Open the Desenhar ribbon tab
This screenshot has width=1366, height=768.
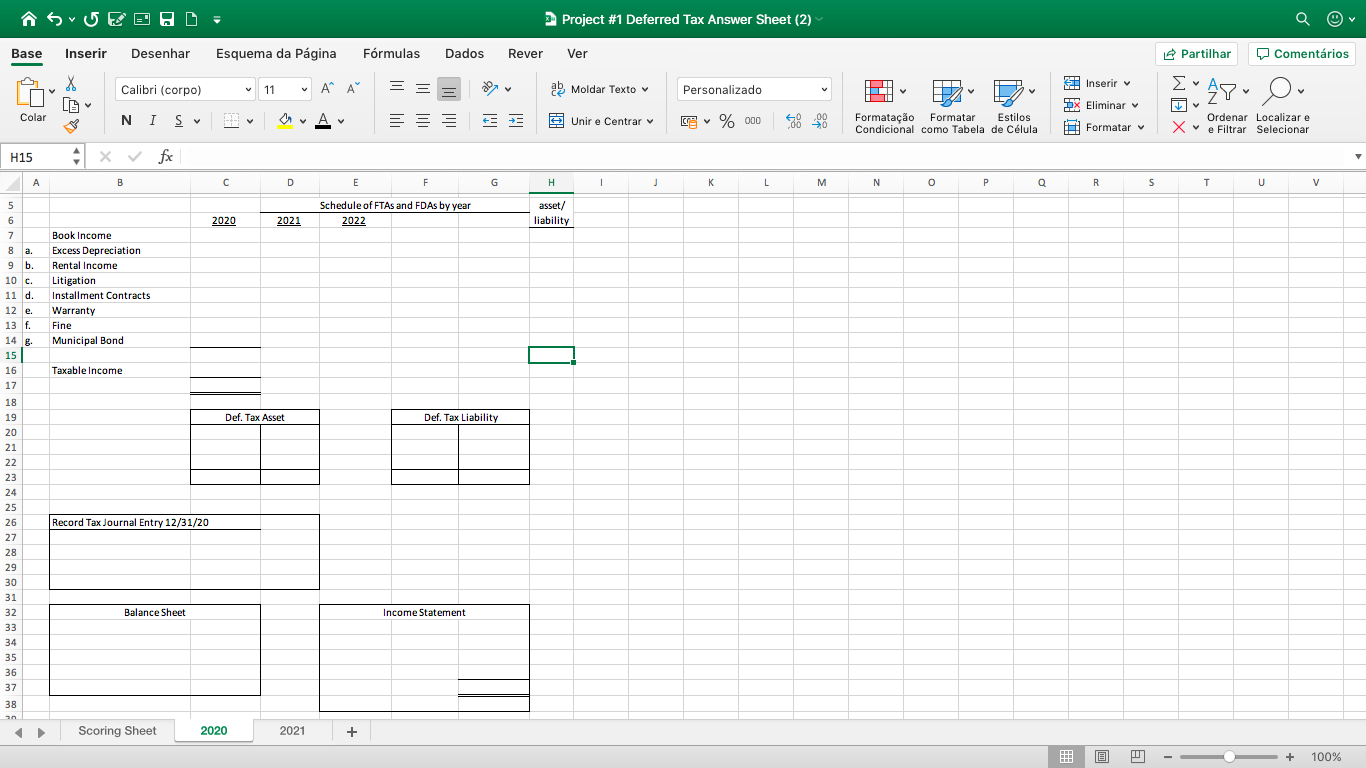coord(160,53)
